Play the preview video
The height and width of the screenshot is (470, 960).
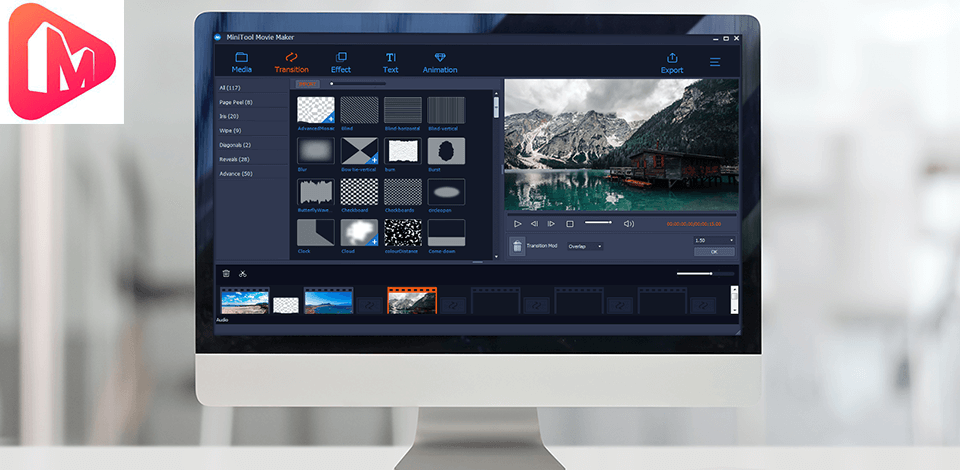pyautogui.click(x=517, y=224)
